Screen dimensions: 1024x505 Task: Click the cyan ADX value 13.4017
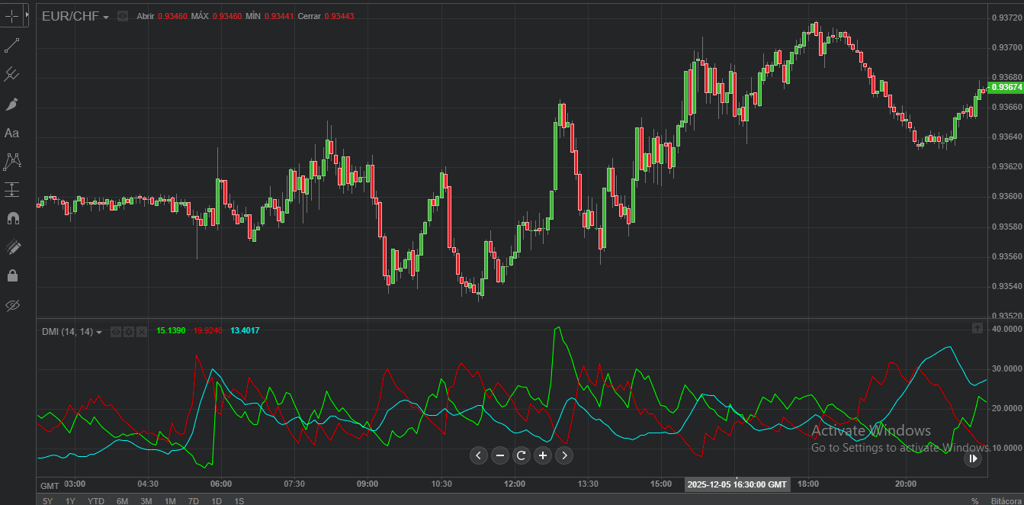[245, 331]
